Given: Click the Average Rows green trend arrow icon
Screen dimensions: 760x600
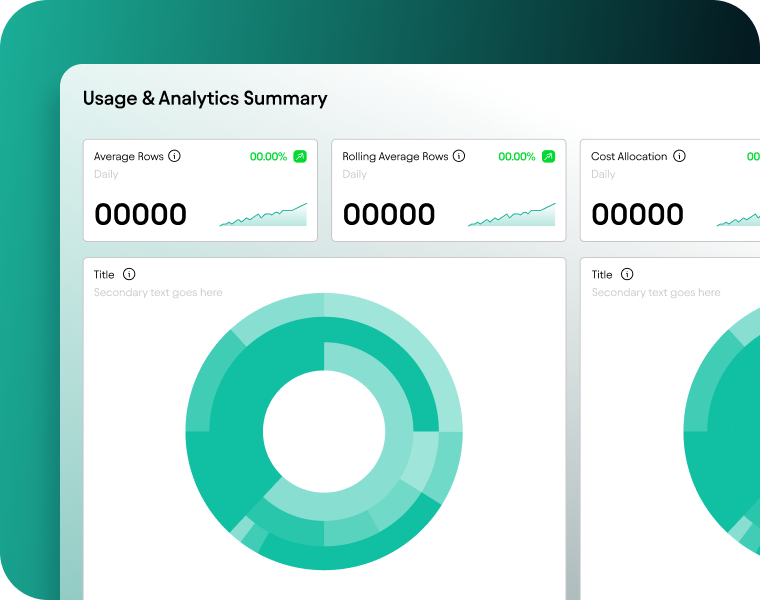Looking at the screenshot, I should (300, 157).
